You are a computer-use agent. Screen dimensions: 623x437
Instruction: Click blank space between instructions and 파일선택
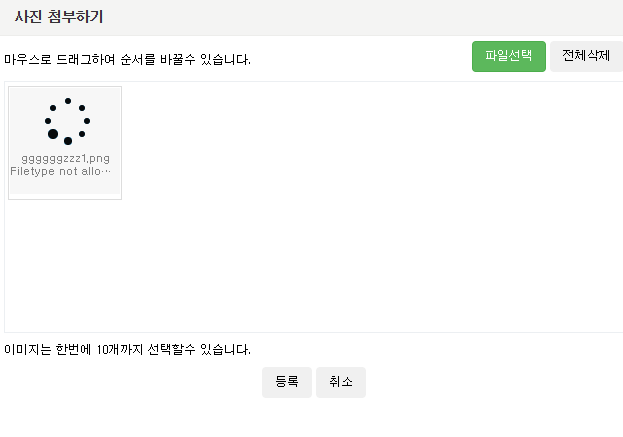(360, 59)
